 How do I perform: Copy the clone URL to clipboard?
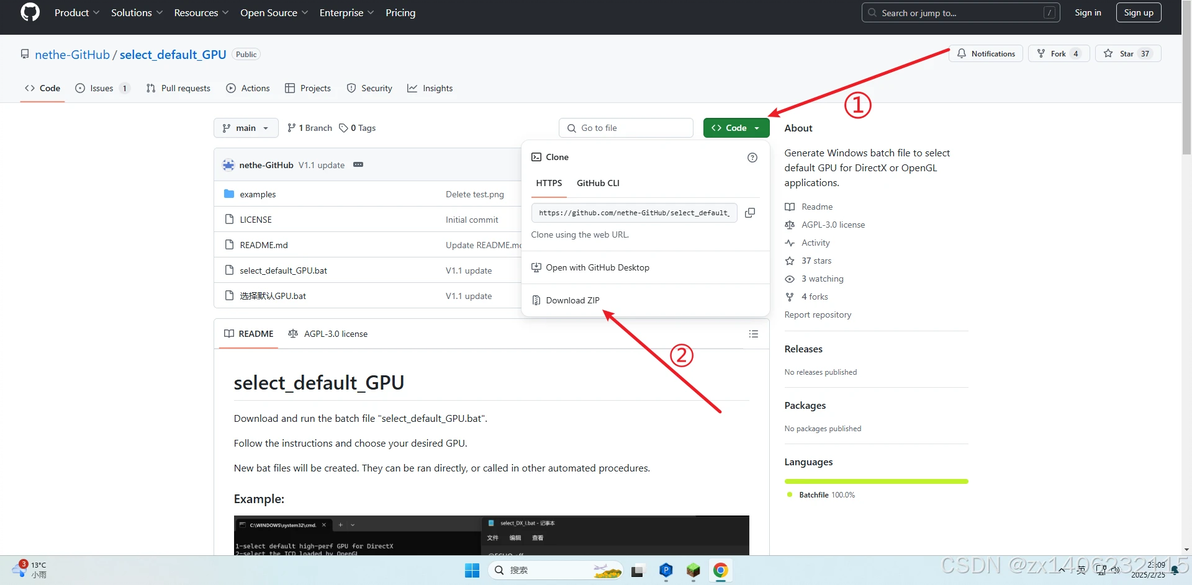point(750,213)
